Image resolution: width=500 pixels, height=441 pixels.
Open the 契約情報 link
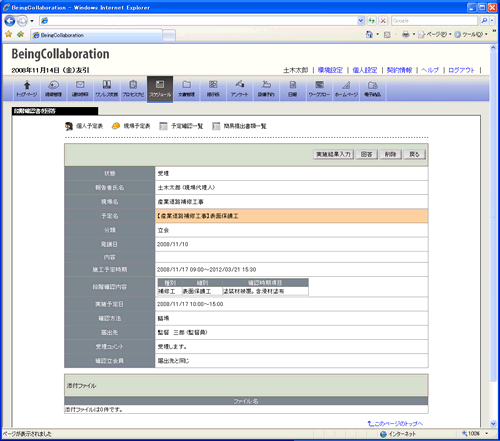(399, 70)
